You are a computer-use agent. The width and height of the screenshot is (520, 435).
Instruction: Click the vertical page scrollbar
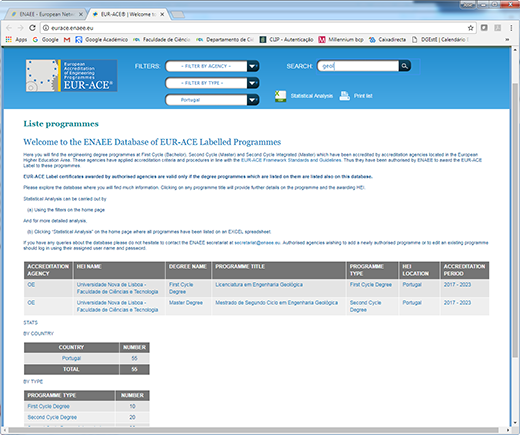(515, 220)
